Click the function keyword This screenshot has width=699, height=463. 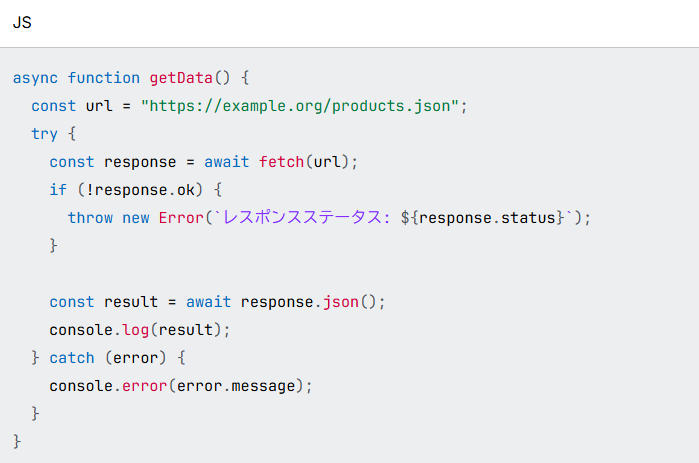[x=104, y=78]
